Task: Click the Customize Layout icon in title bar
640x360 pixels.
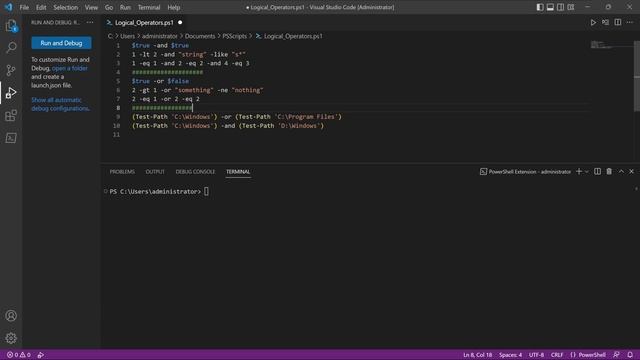Action: 571,7
